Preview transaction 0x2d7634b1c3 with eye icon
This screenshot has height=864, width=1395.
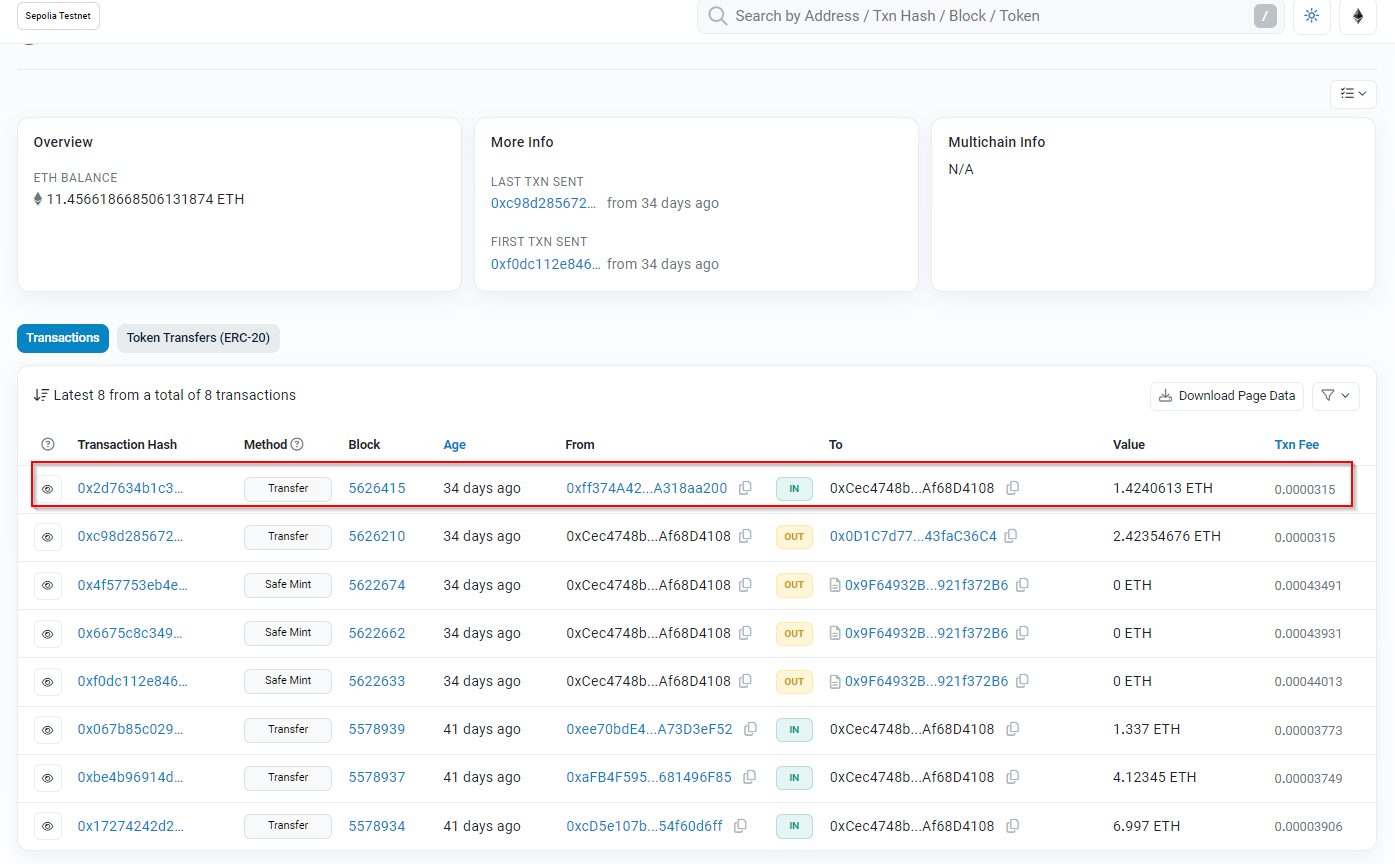[48, 489]
